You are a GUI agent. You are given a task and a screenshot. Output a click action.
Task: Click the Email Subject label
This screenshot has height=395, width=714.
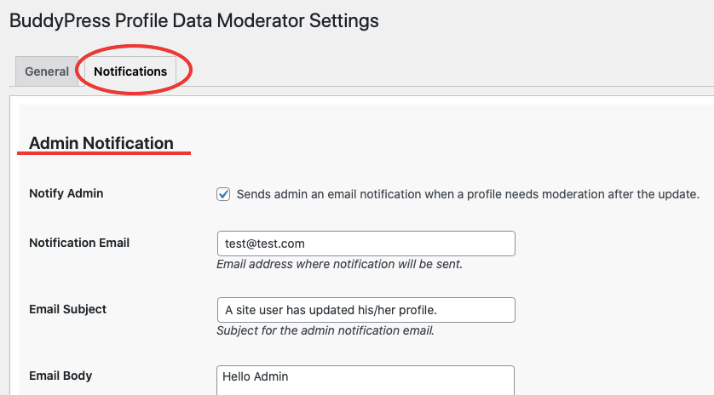pyautogui.click(x=68, y=309)
